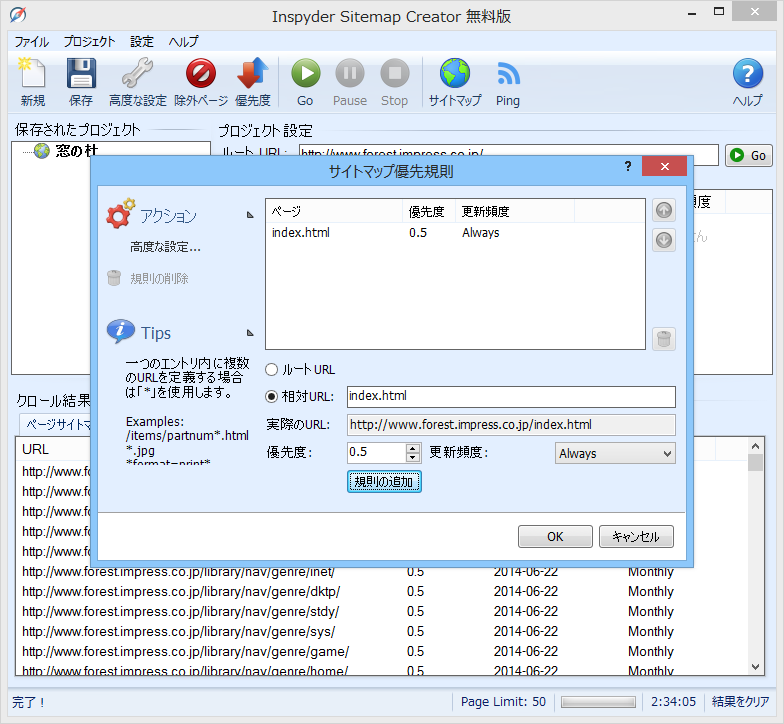Move rule up with the up arrow button
The height and width of the screenshot is (724, 784).
(x=664, y=210)
